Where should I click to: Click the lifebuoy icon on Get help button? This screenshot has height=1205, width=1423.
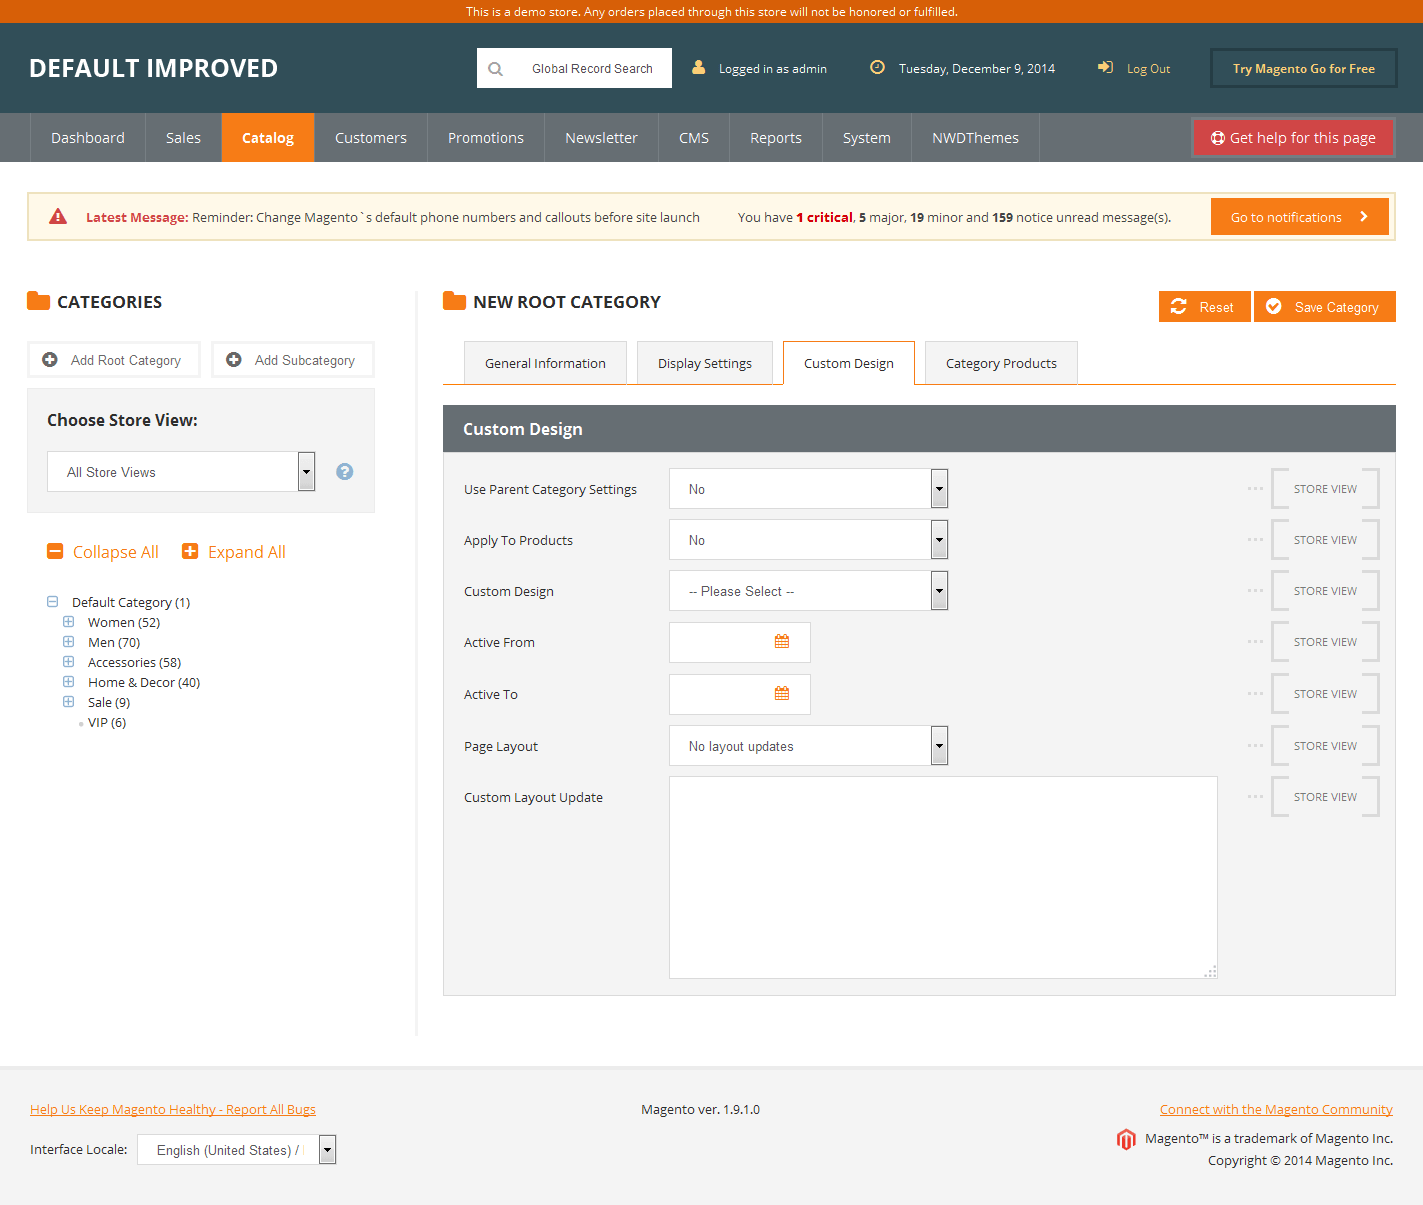pos(1218,138)
